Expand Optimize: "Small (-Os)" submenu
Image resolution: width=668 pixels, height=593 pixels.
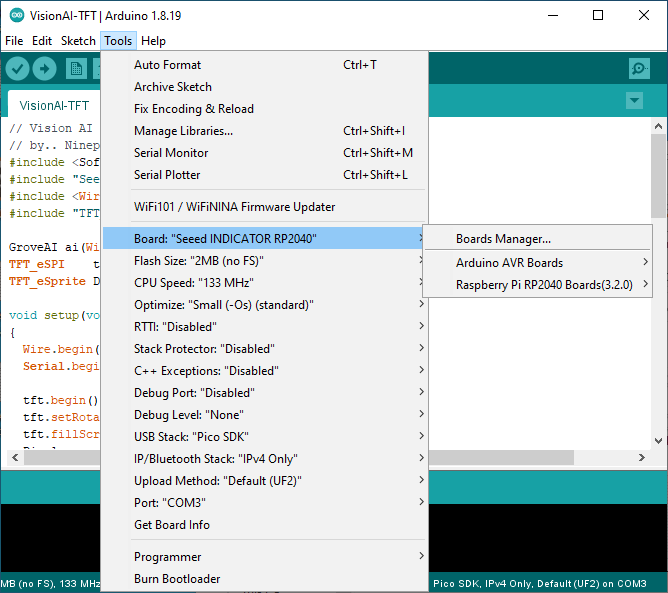[265, 305]
